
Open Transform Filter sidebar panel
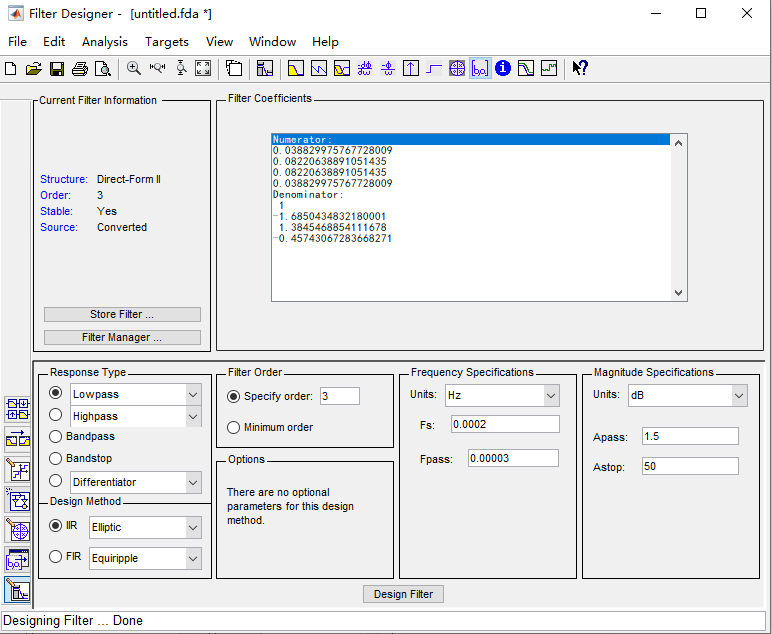point(18,440)
